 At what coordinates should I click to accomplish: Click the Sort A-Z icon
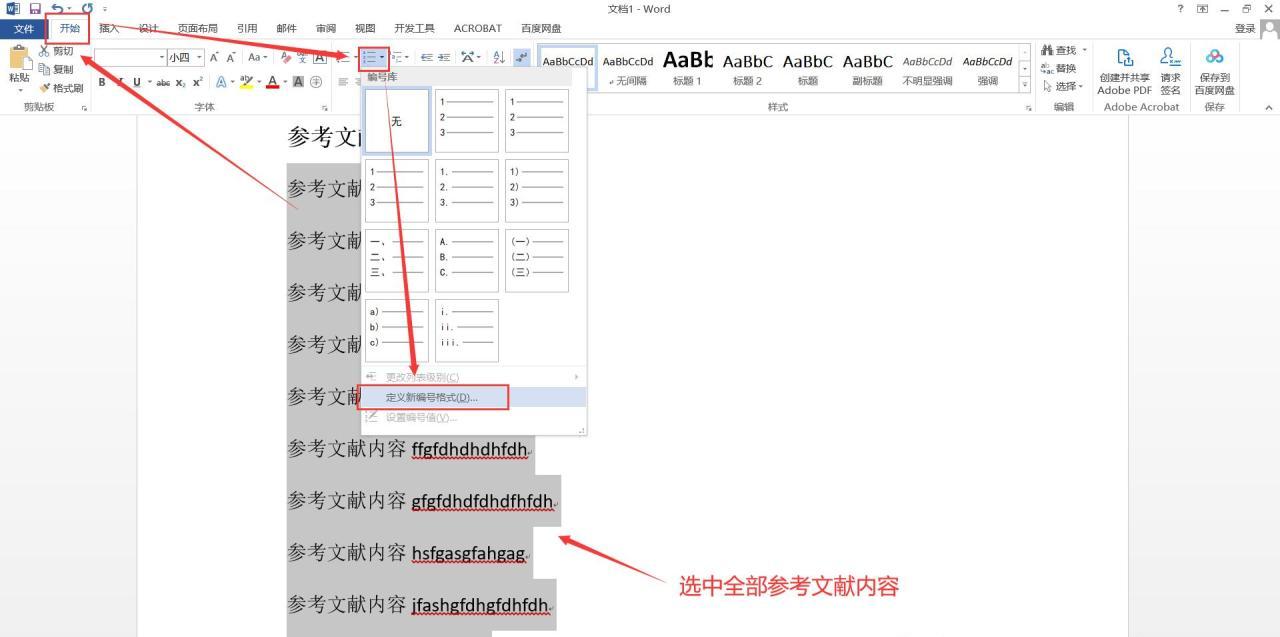(499, 58)
